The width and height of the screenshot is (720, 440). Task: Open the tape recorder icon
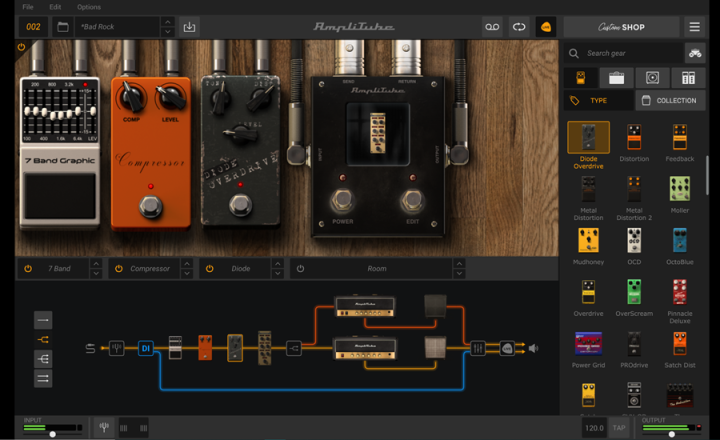pos(492,27)
